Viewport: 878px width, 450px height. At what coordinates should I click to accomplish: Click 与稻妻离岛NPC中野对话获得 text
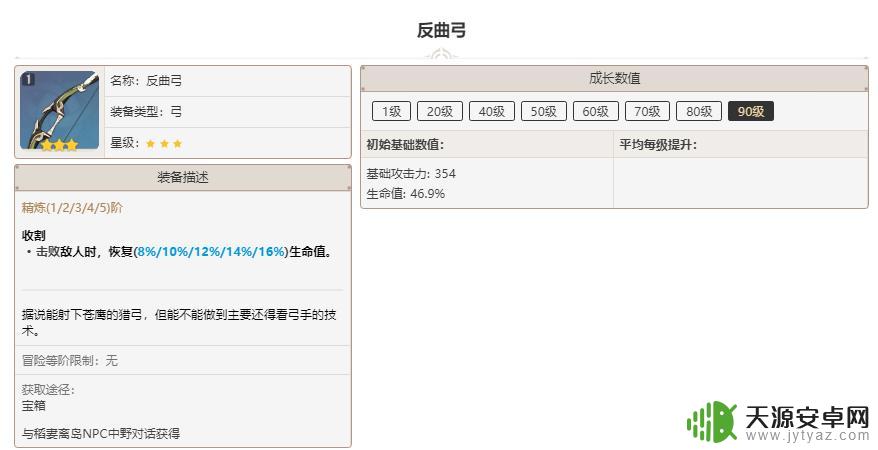(x=101, y=433)
